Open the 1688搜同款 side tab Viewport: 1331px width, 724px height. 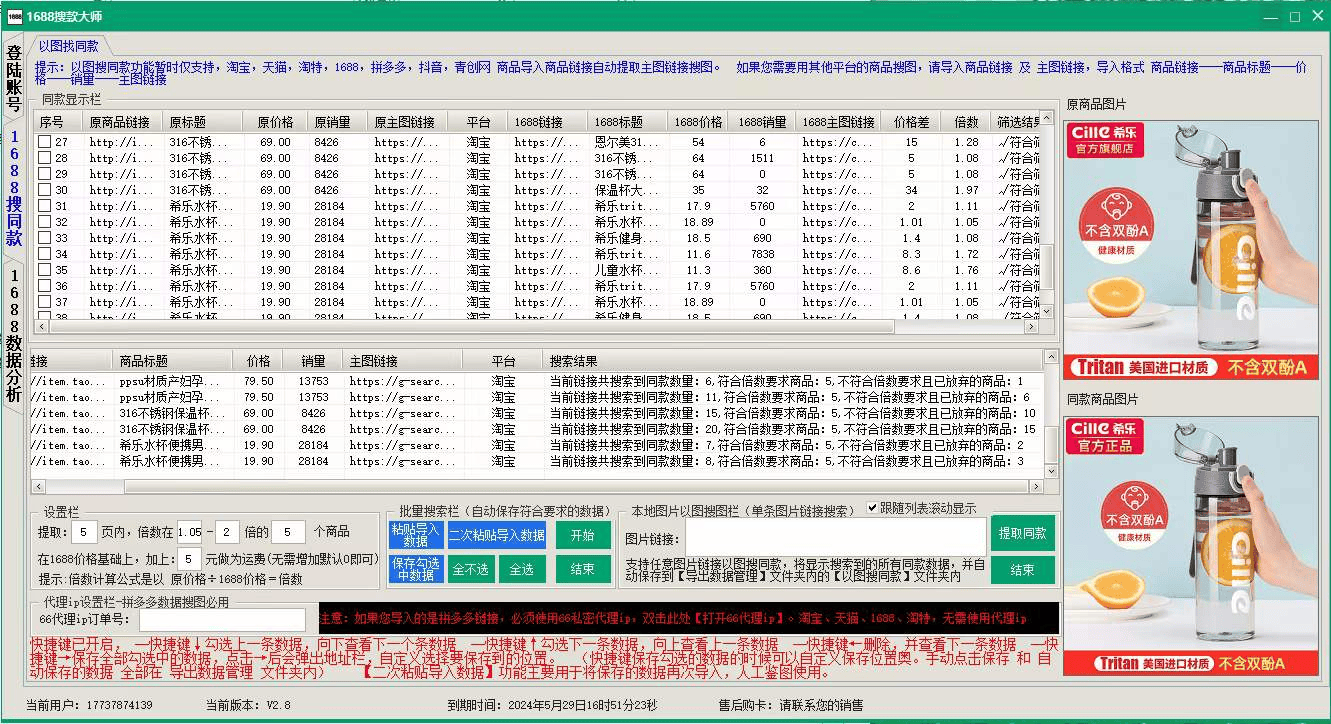tap(14, 188)
